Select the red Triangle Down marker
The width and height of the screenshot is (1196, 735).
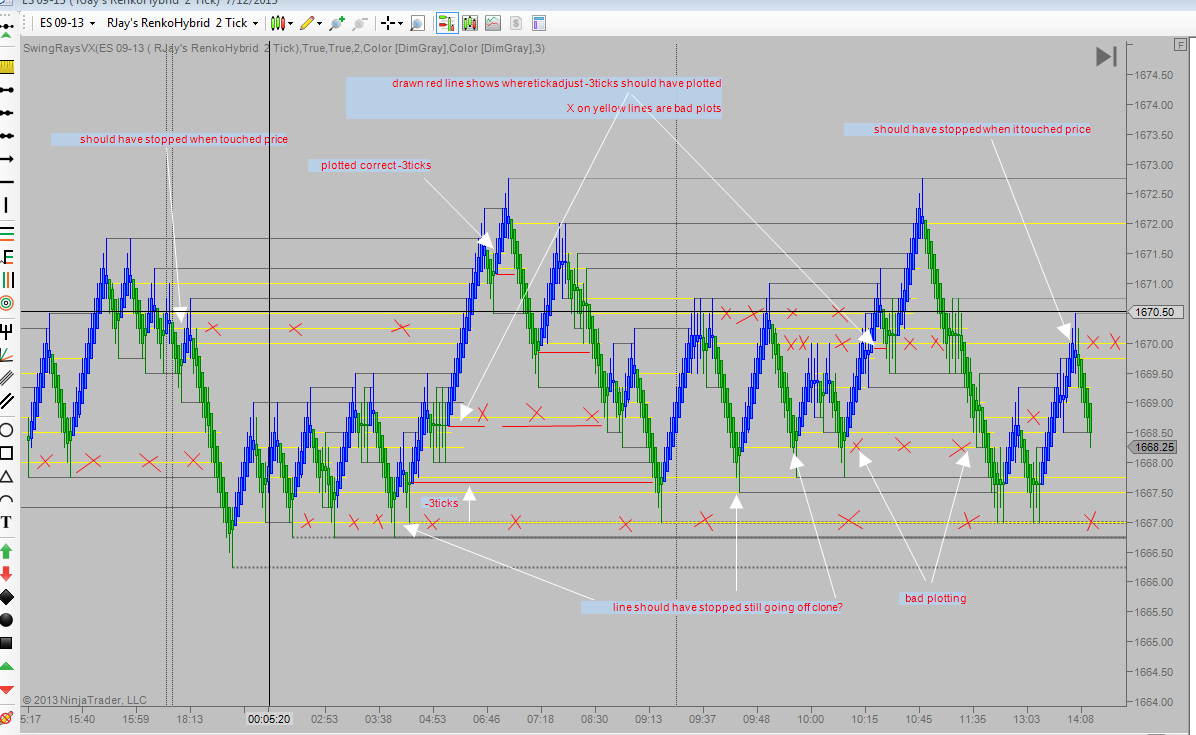[6, 690]
